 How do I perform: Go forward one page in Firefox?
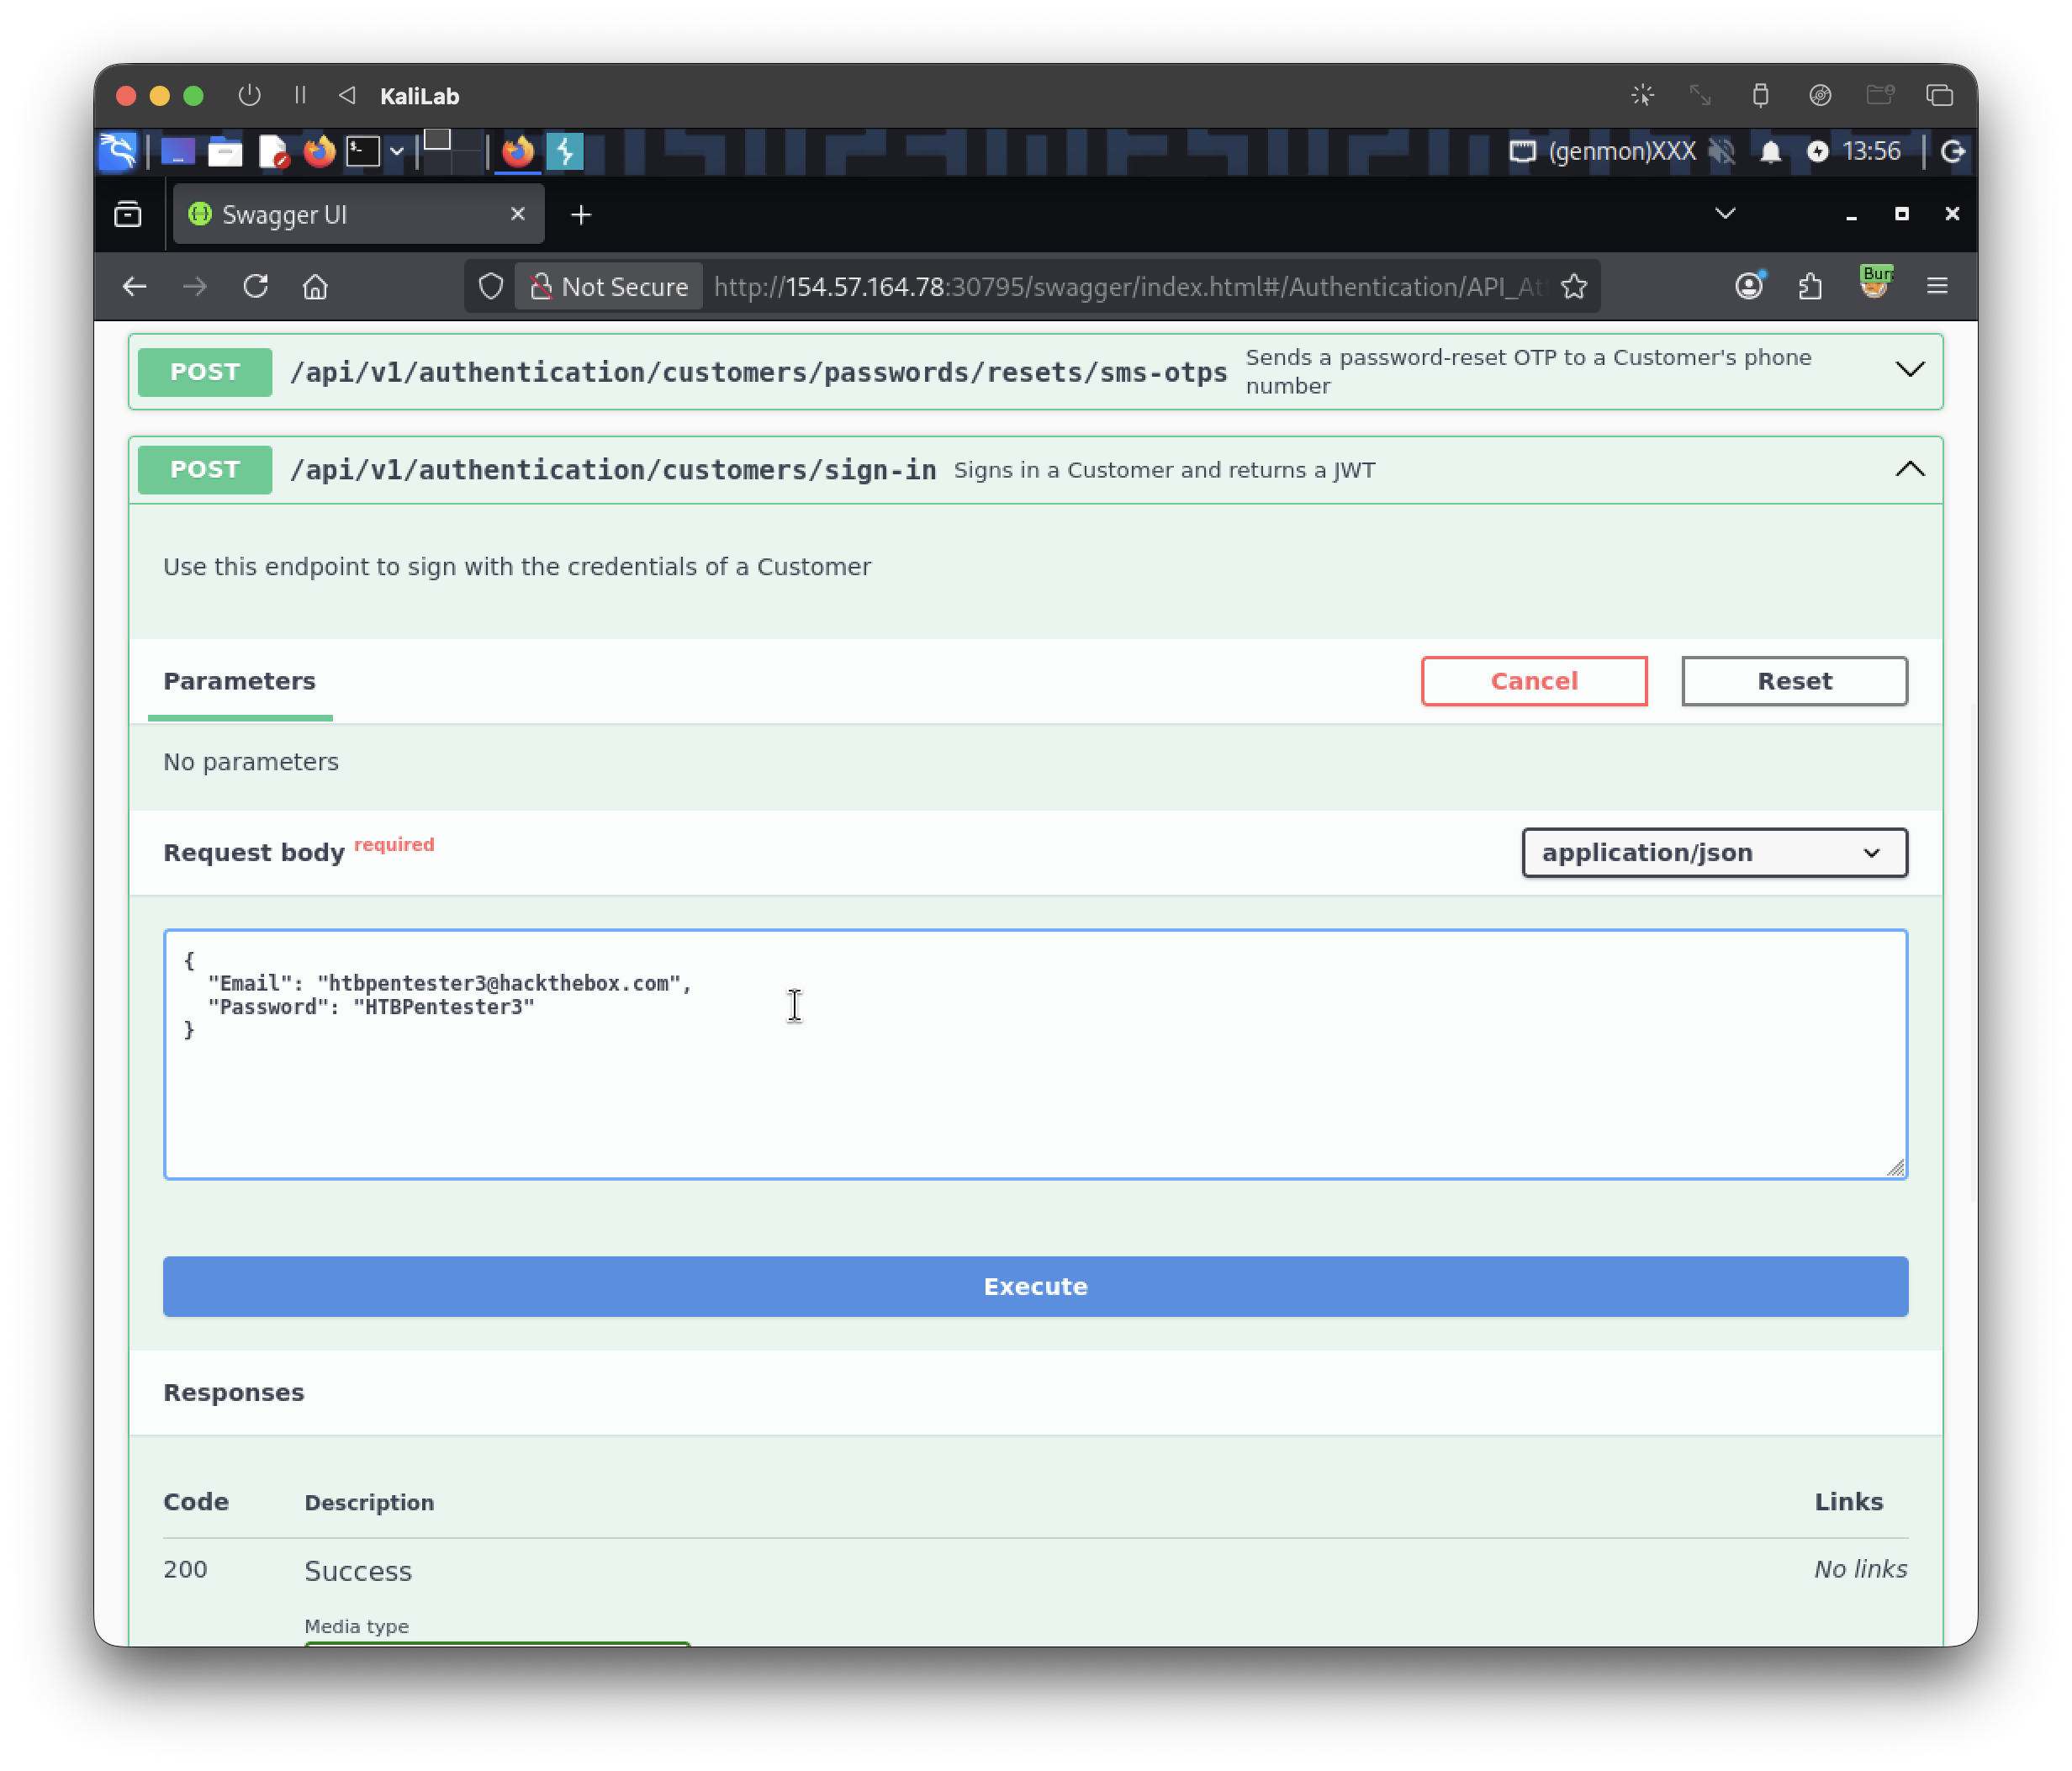(195, 287)
